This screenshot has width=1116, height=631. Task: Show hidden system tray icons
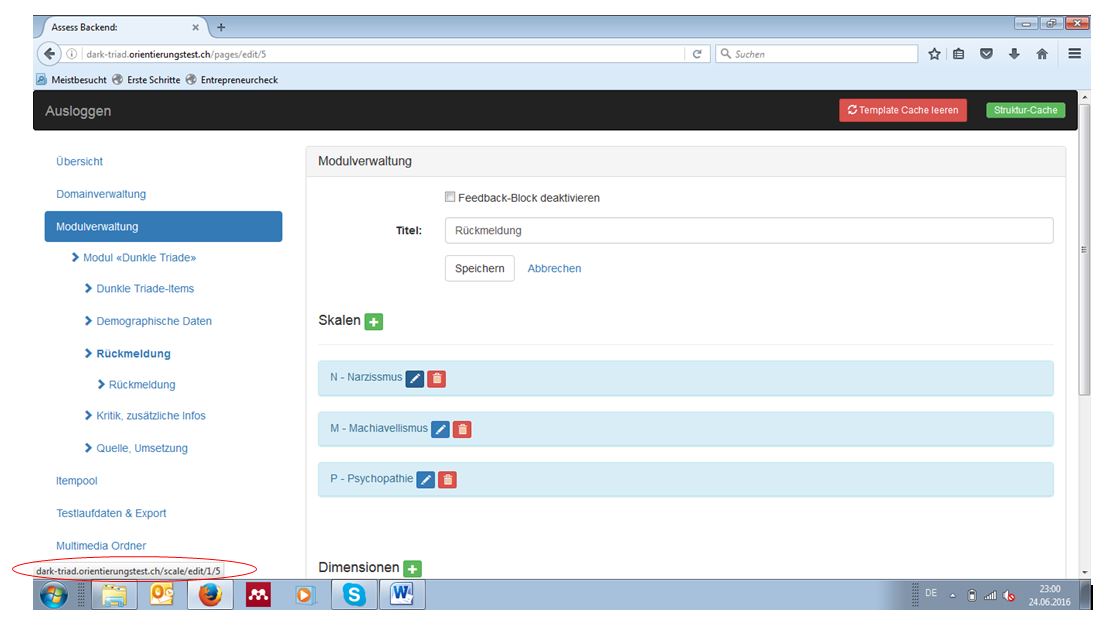[x=952, y=596]
